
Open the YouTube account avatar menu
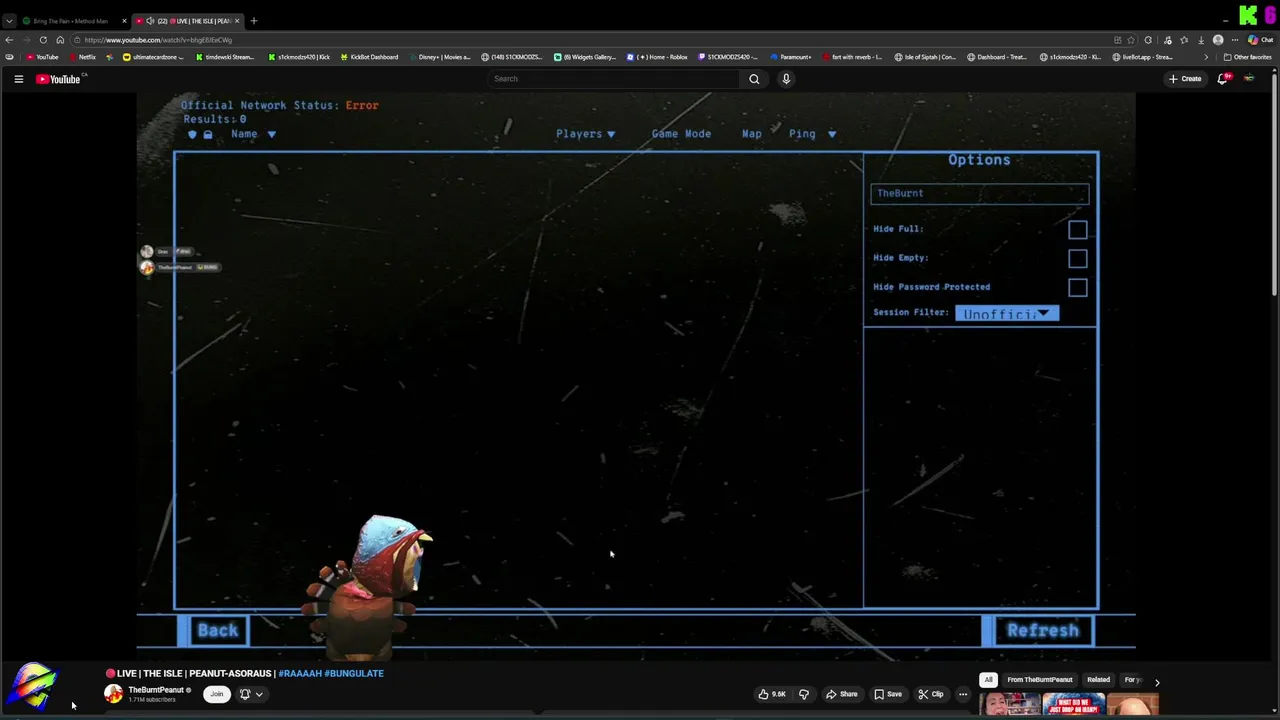coord(1249,79)
